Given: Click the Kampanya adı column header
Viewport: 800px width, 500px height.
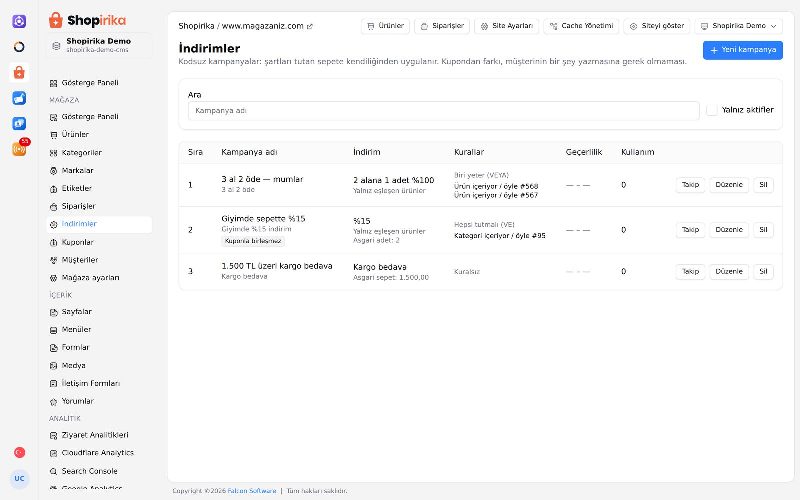Looking at the screenshot, I should coord(249,152).
